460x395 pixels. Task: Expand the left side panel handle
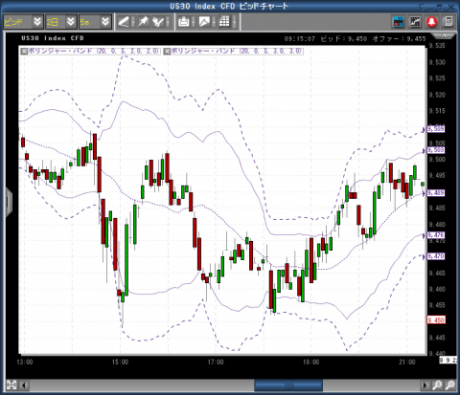point(9,202)
